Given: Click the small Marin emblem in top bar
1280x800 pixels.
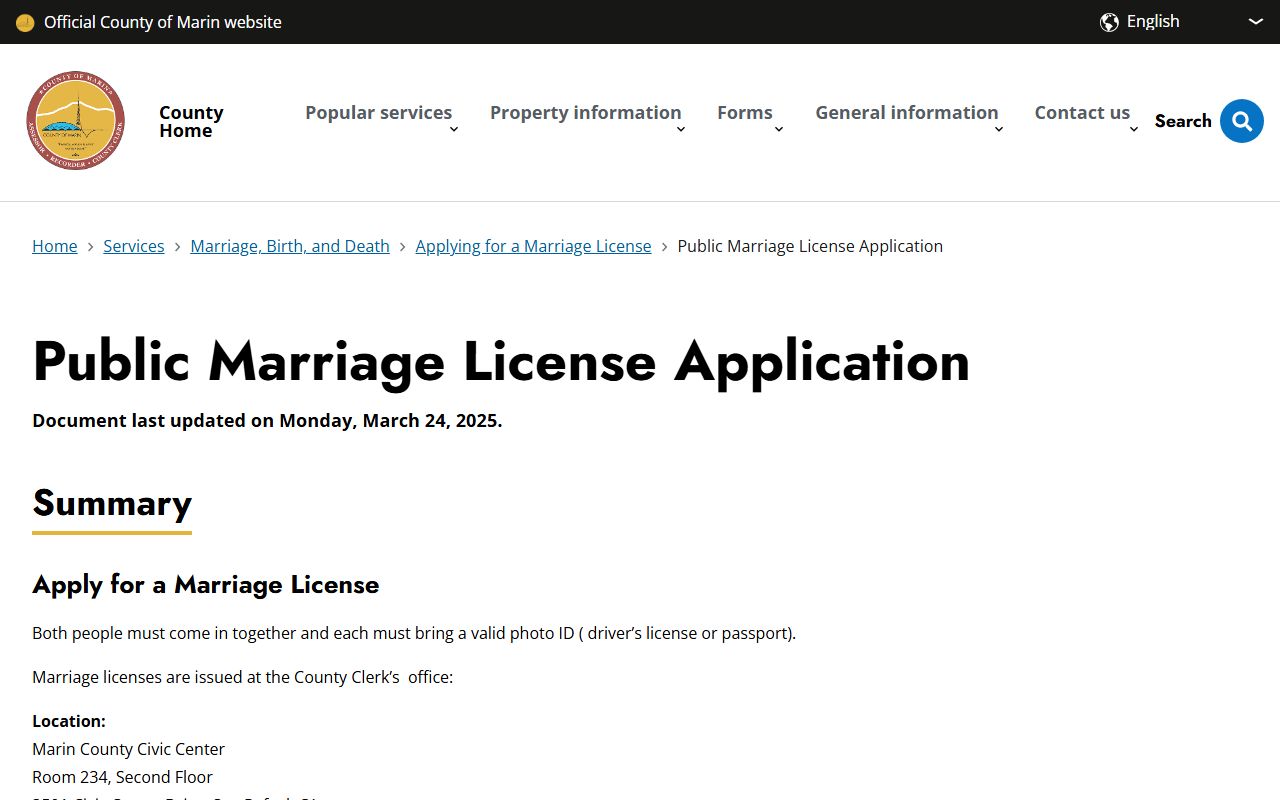Looking at the screenshot, I should [x=25, y=22].
